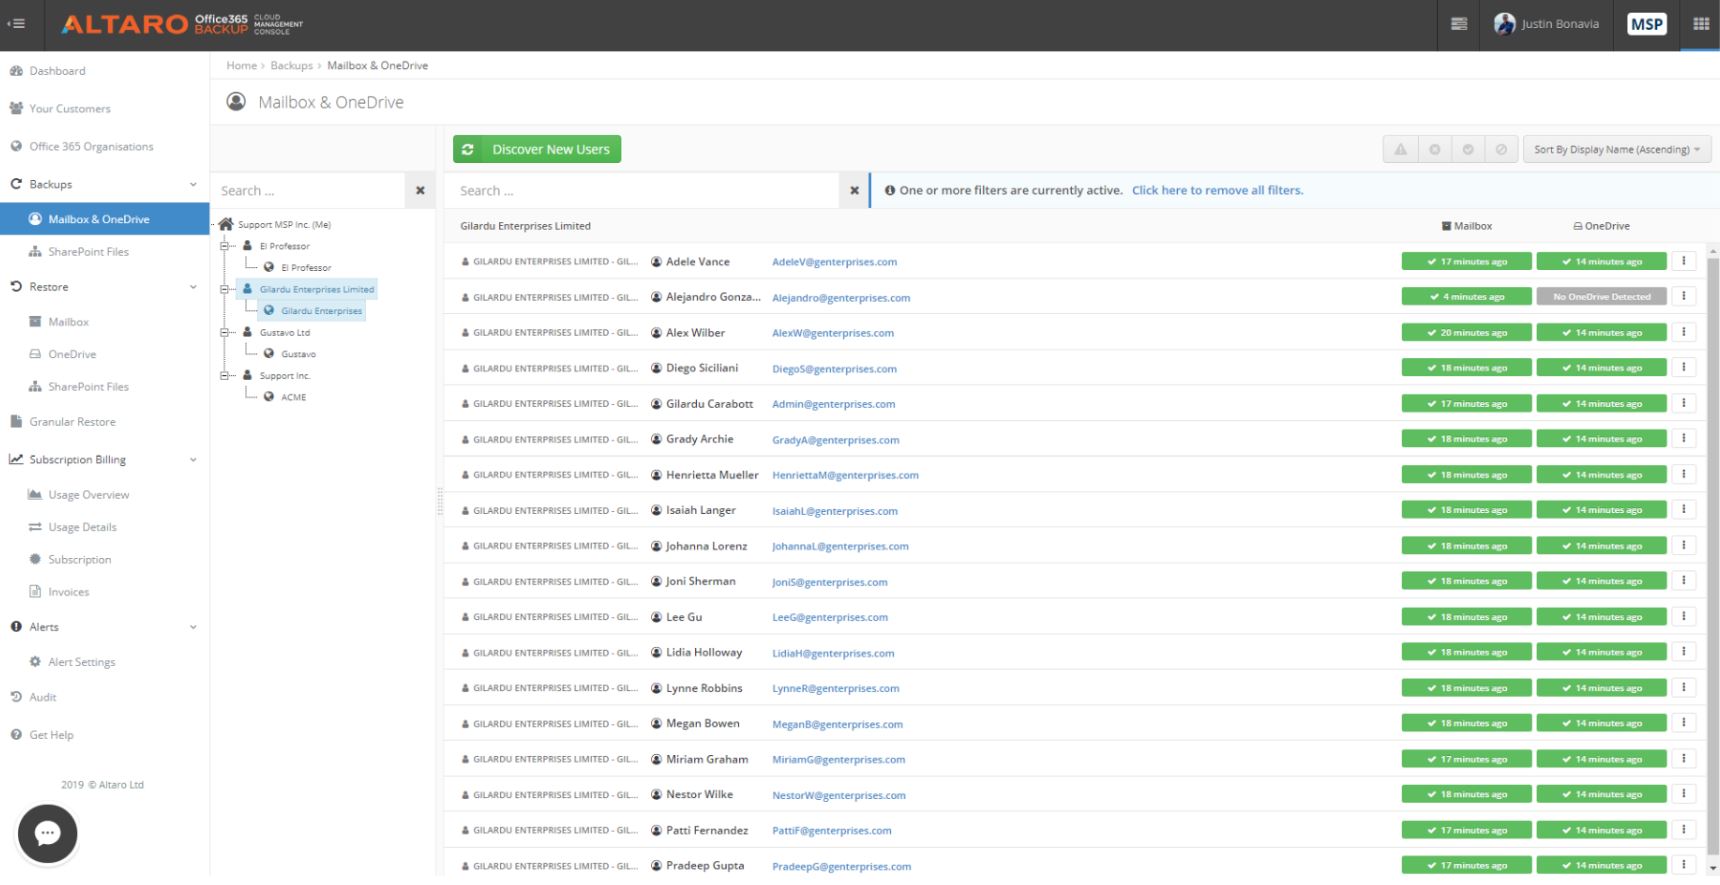This screenshot has height=885, width=1720.
Task: Open actions menu for Alejandro Gonza...
Action: point(1684,296)
